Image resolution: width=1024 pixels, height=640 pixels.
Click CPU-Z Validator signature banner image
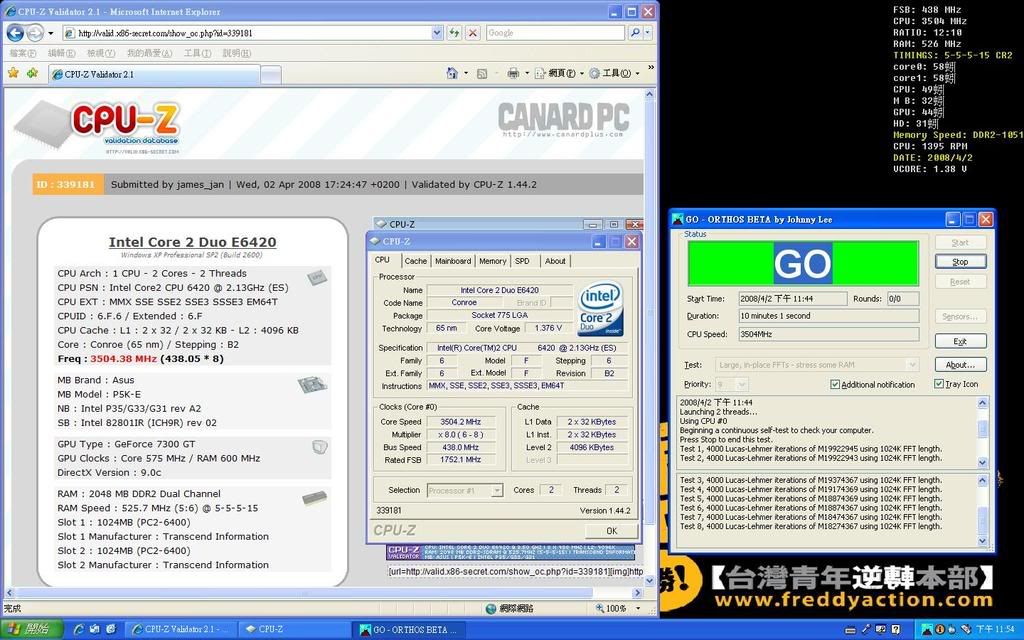point(509,553)
